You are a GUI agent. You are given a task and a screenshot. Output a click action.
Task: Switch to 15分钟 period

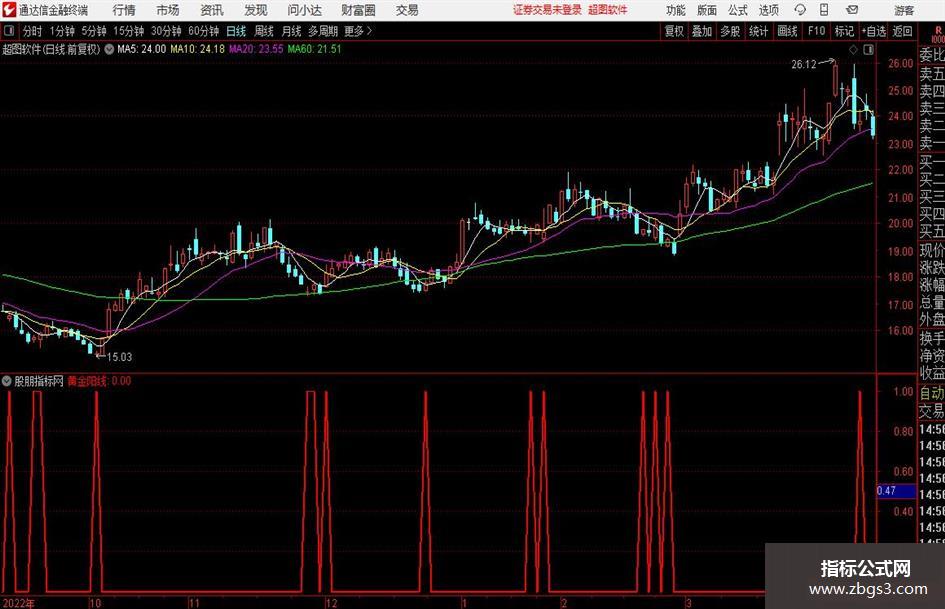(x=129, y=31)
